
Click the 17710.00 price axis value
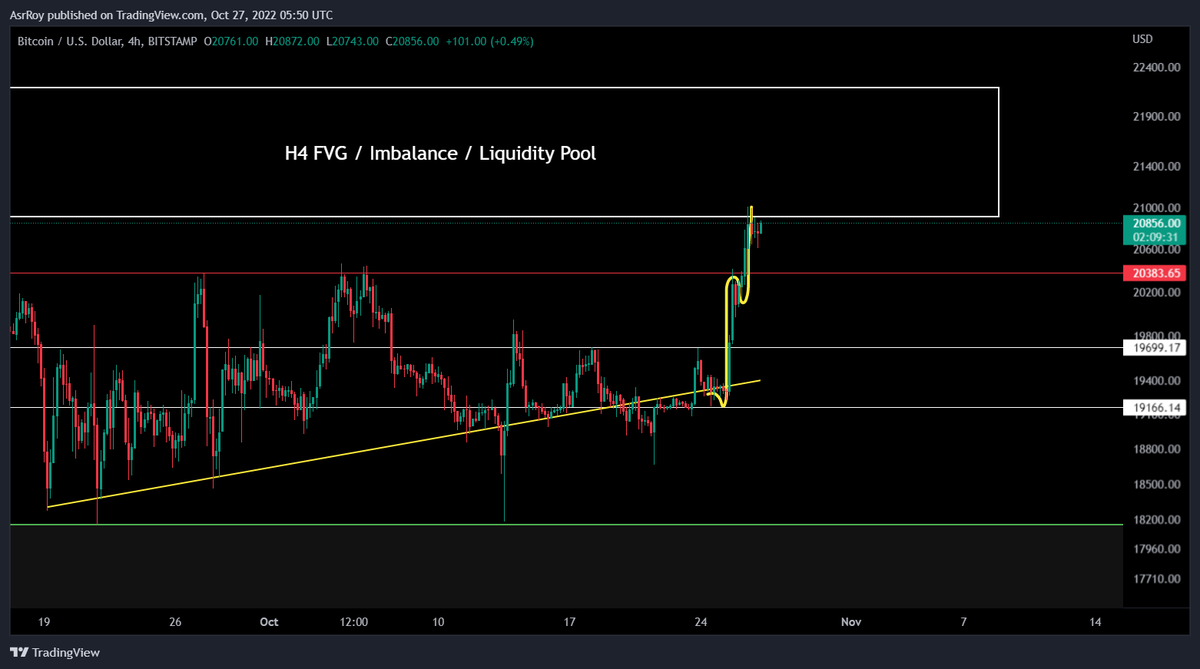[x=1156, y=578]
